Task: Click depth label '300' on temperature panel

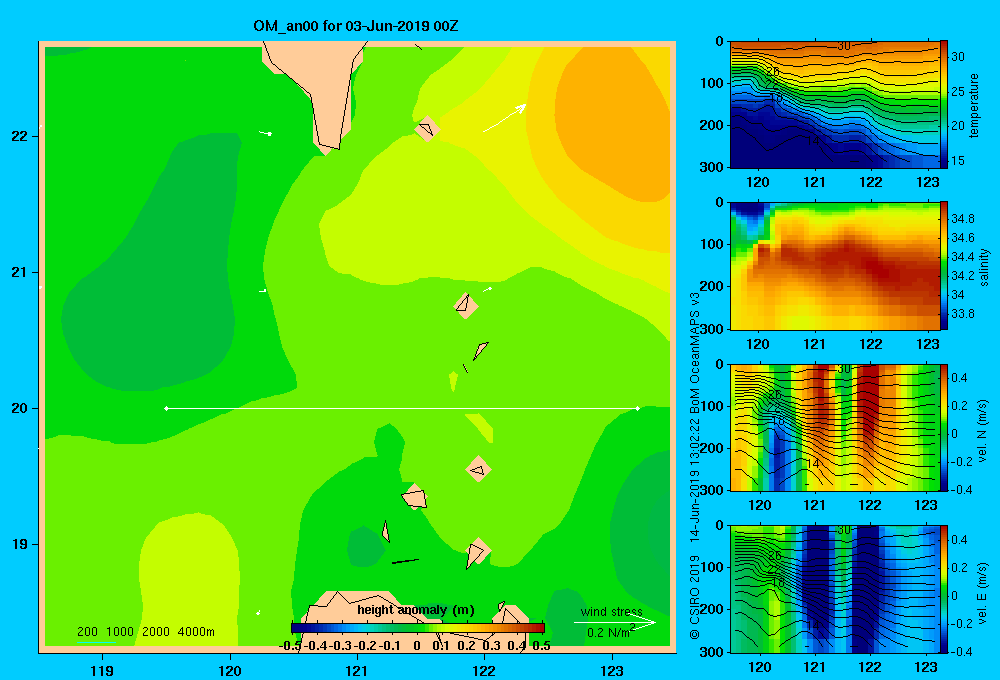Action: tap(712, 167)
